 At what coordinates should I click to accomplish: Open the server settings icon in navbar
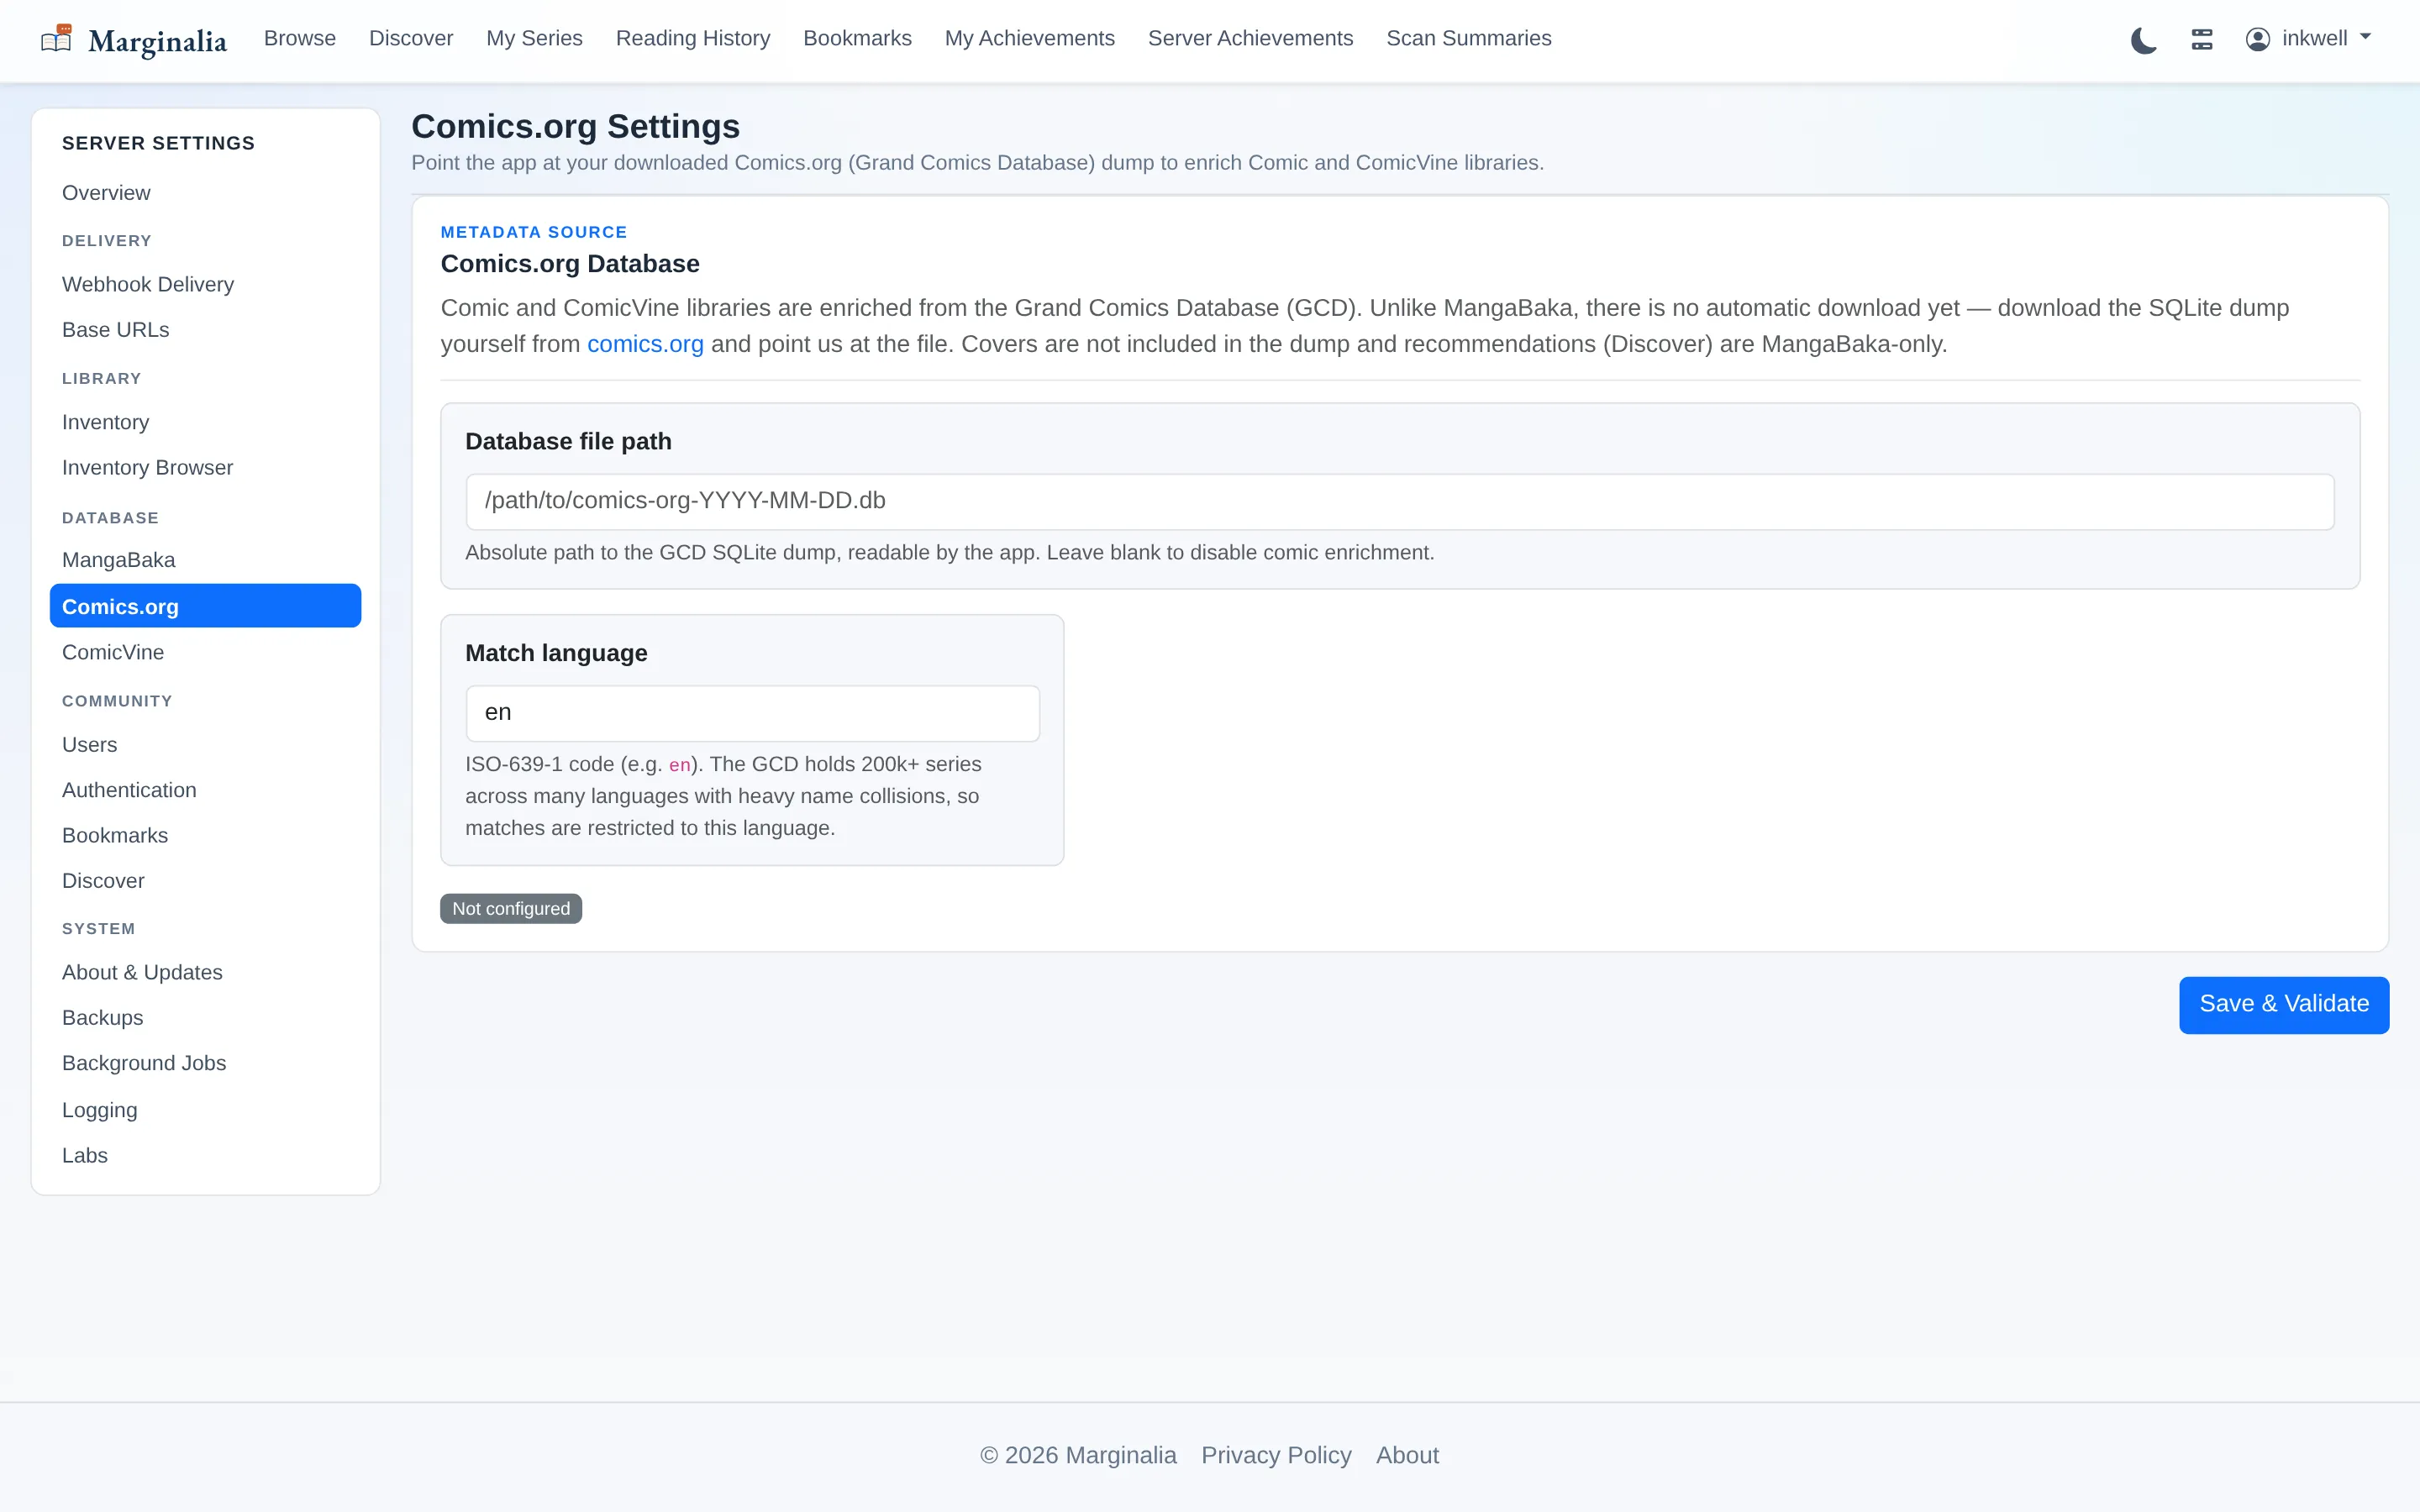[x=2201, y=39]
